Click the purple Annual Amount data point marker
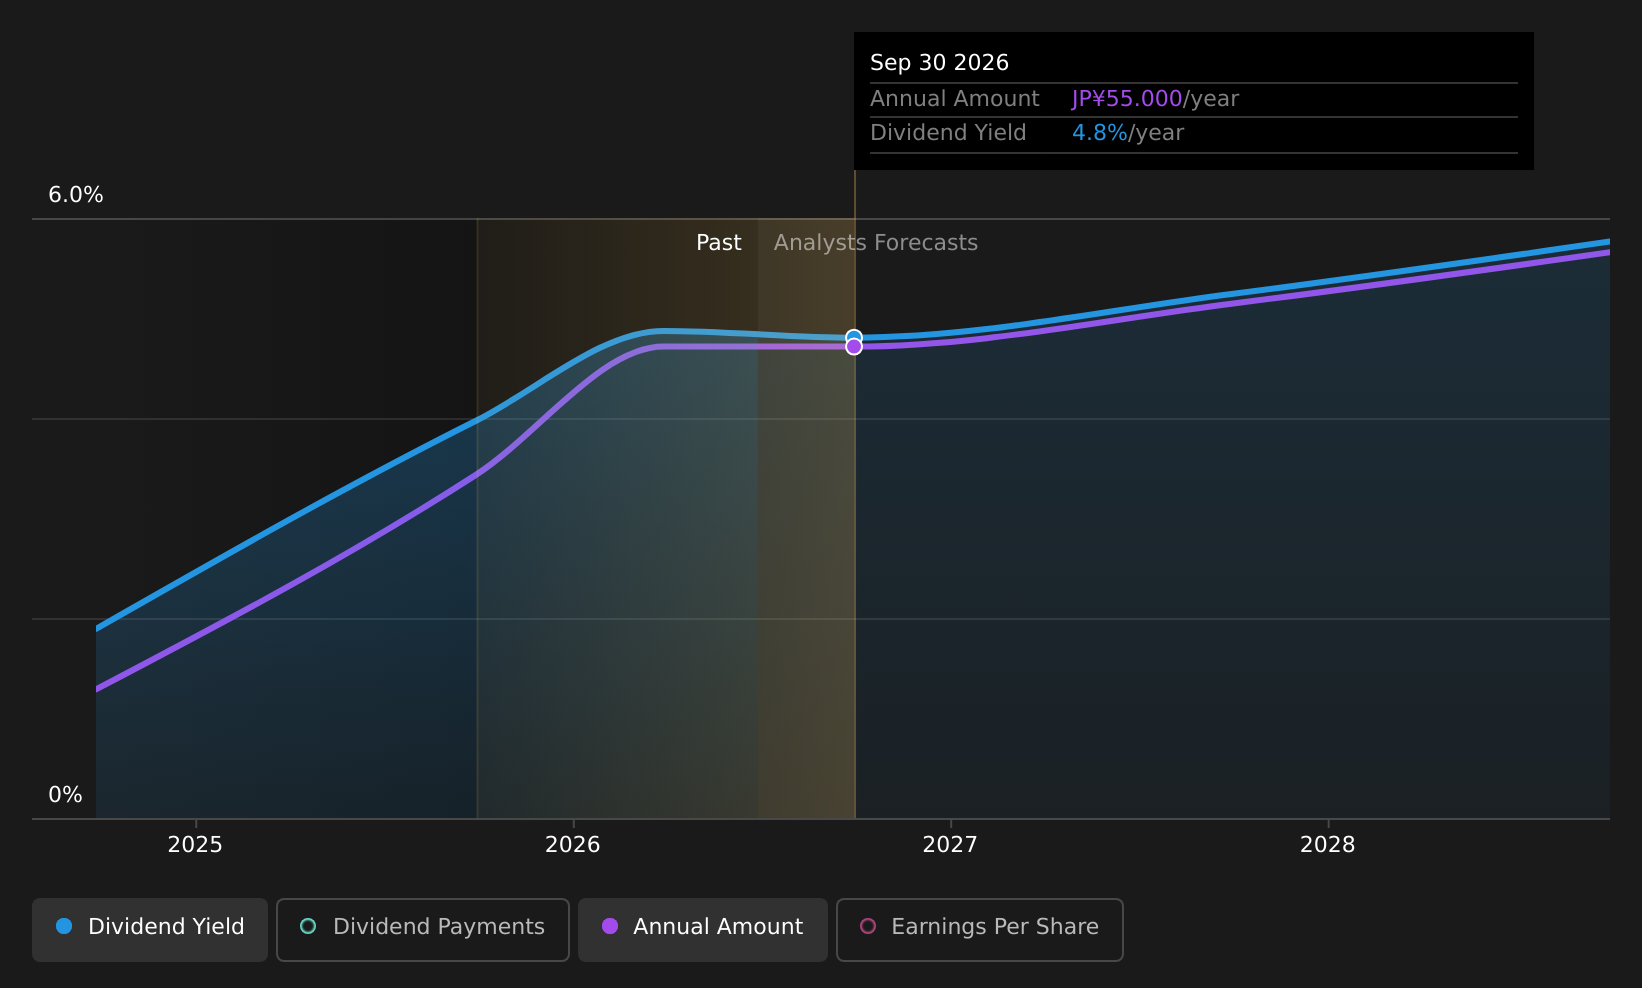This screenshot has height=988, width=1642. coord(854,347)
